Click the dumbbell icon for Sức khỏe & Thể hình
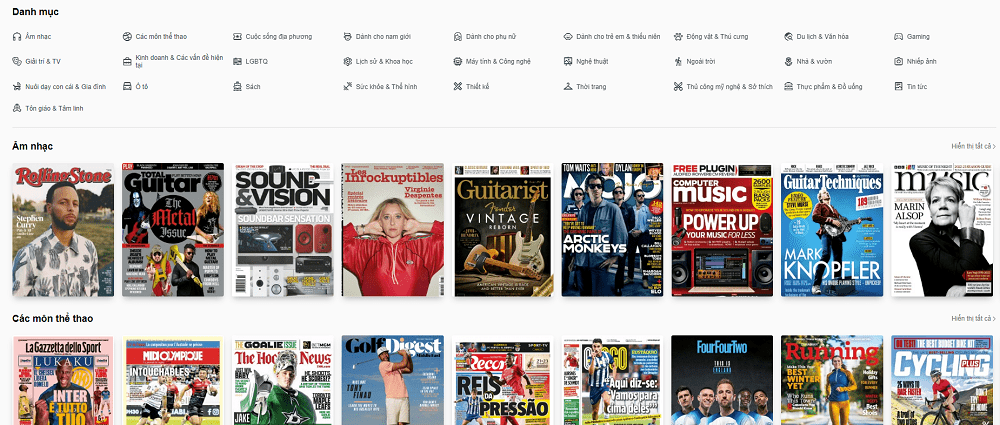 coord(347,87)
